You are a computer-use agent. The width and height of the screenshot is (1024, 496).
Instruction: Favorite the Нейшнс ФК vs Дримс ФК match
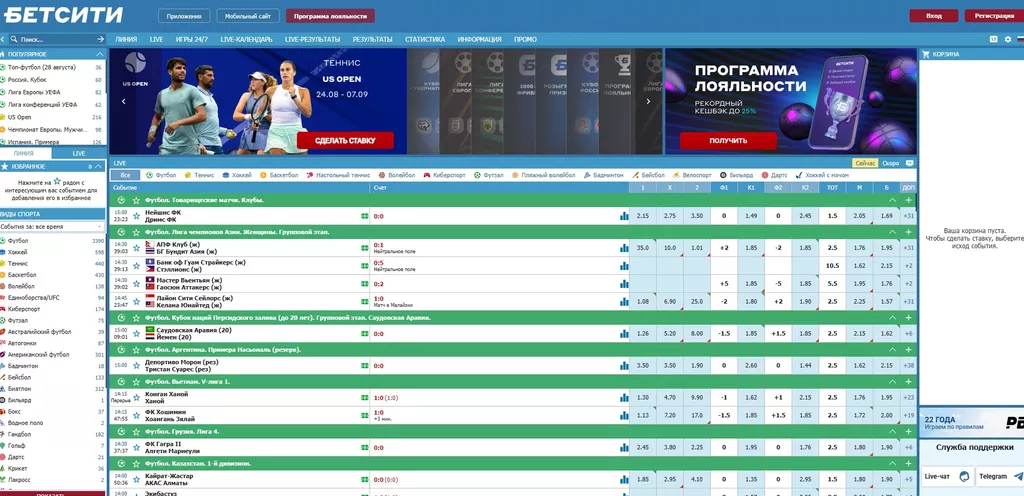(x=136, y=216)
